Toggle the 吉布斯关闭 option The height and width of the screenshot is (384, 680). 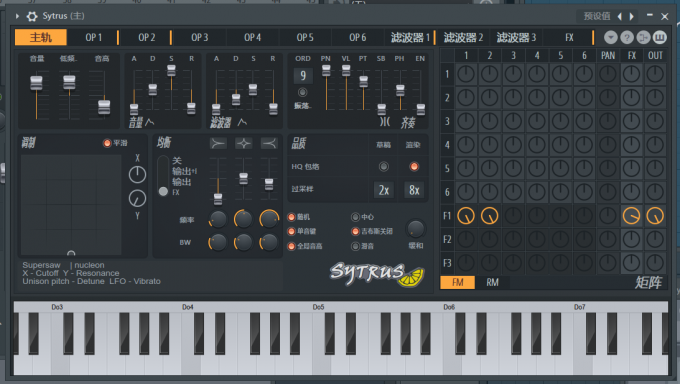[355, 232]
